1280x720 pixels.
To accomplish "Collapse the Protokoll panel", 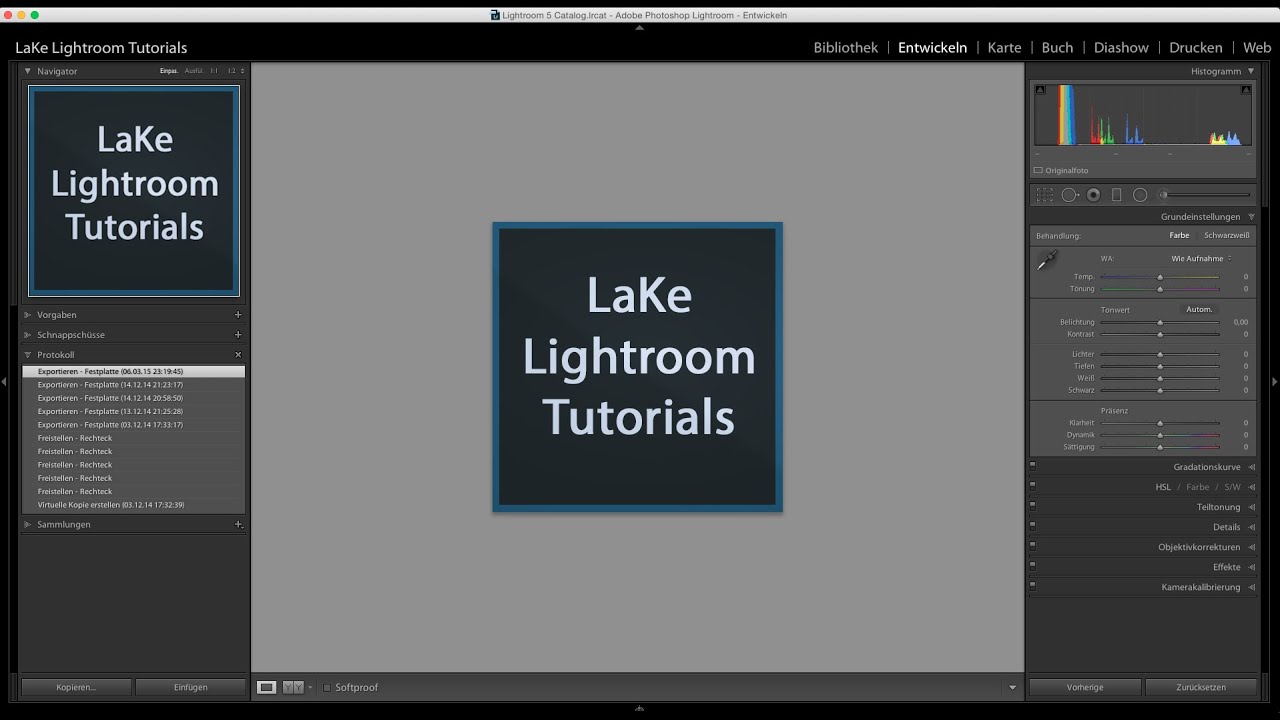I will (28, 355).
